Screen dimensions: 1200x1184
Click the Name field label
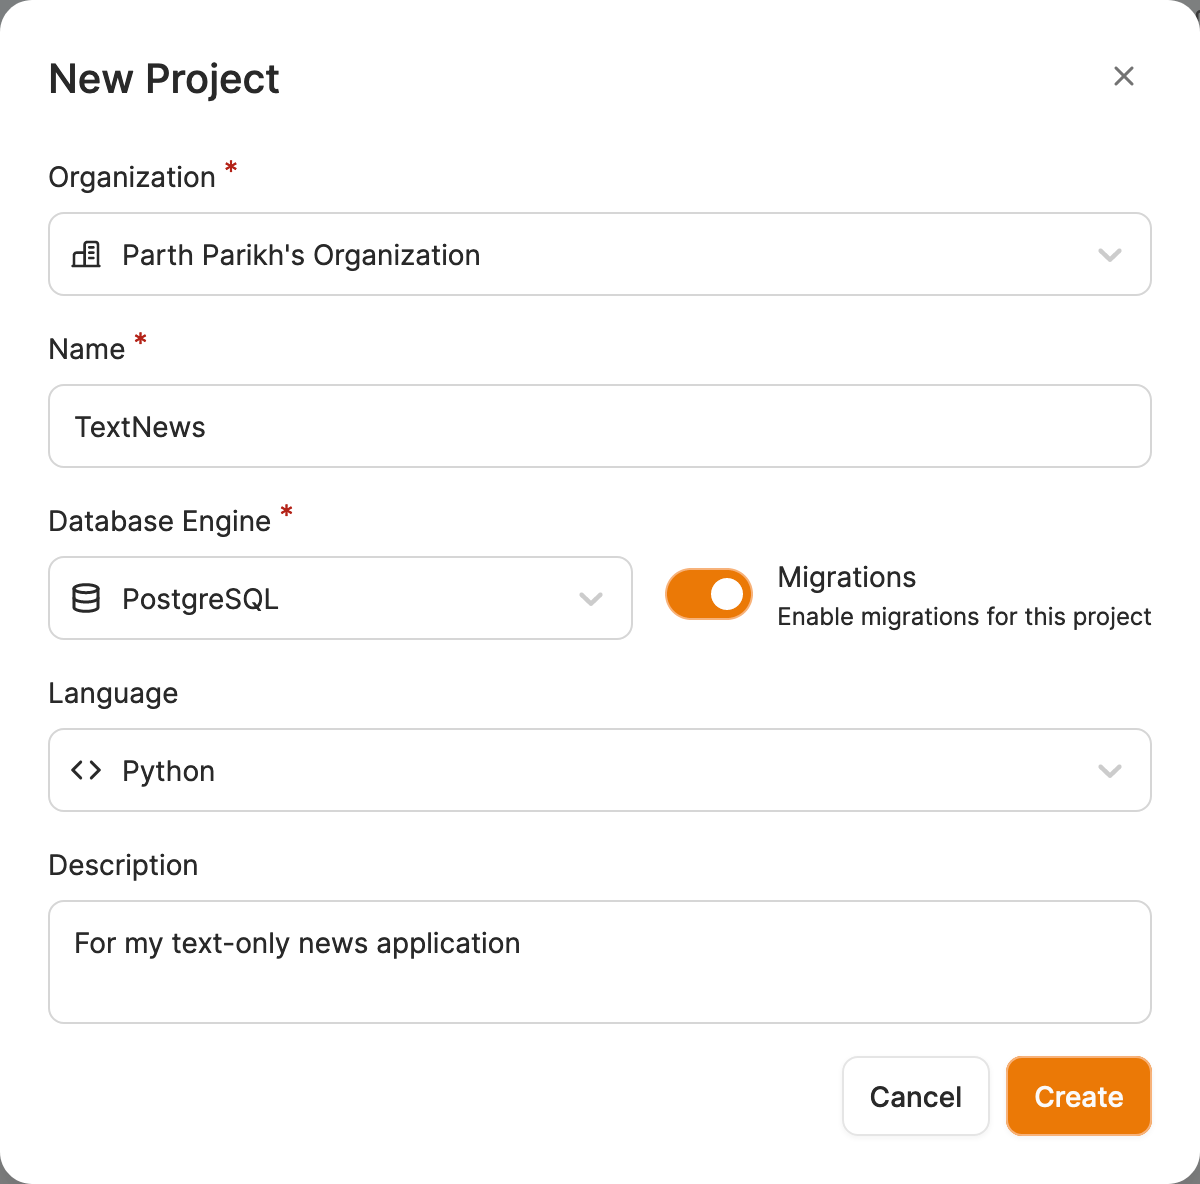point(87,349)
